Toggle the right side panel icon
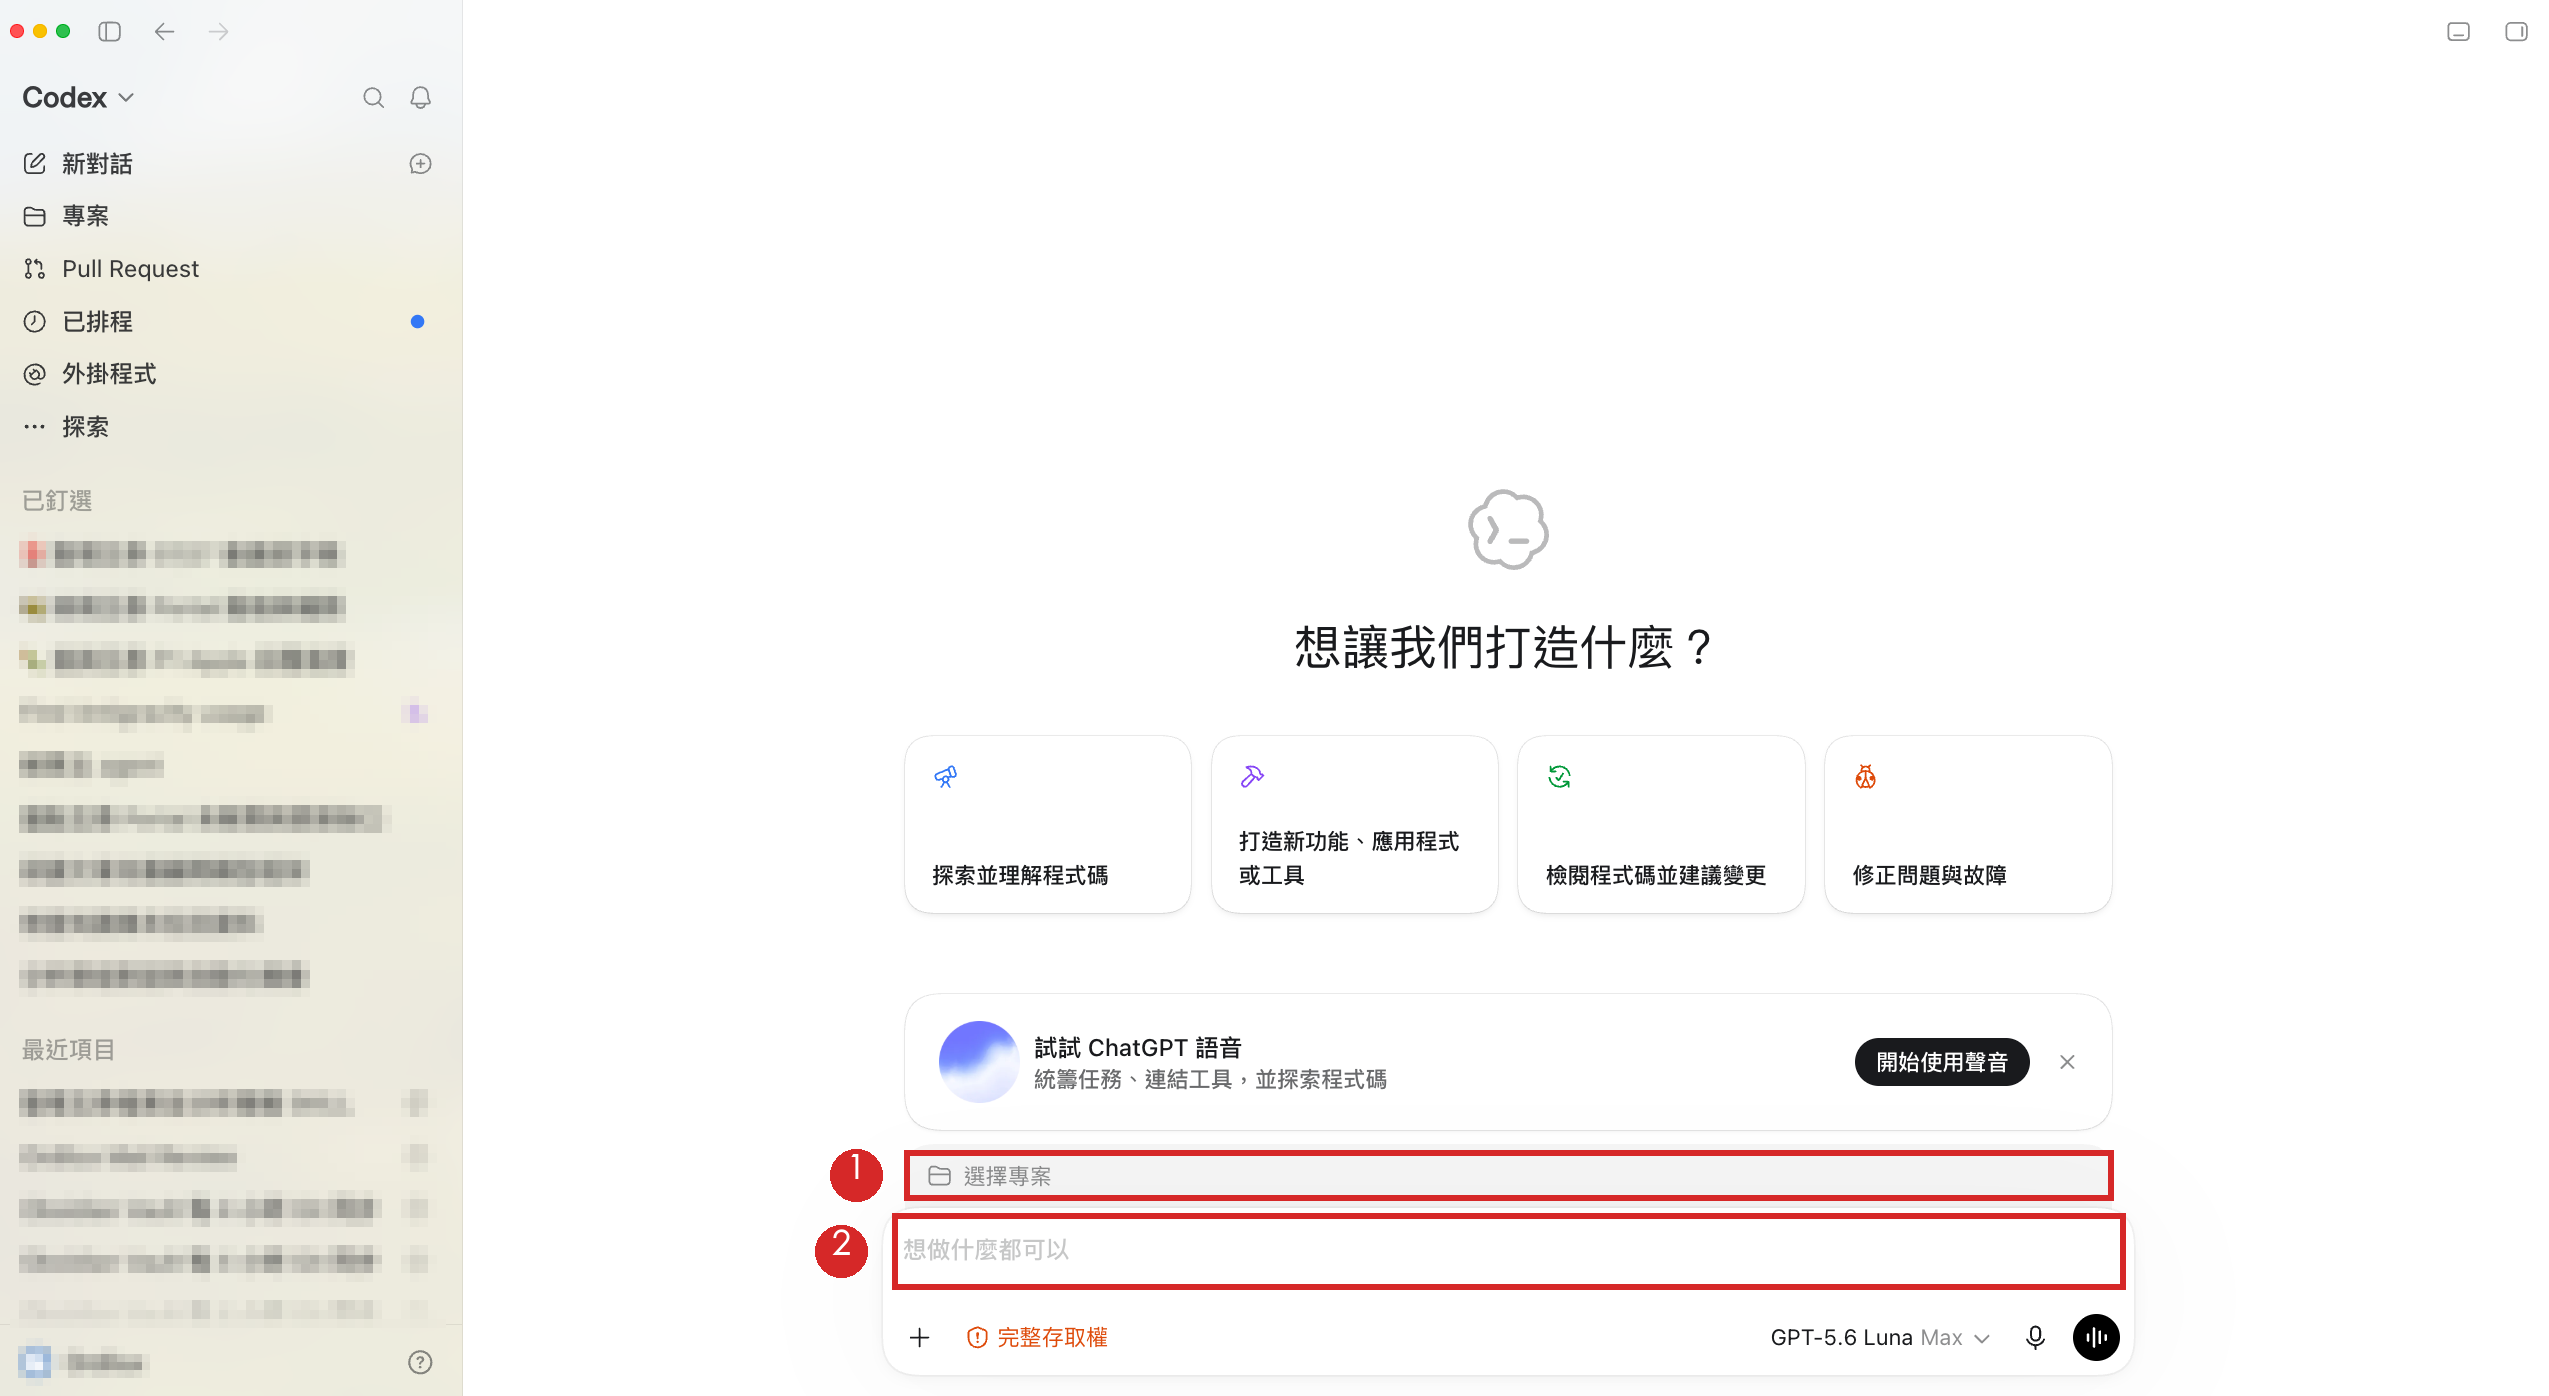The image size is (2549, 1396). [2517, 32]
